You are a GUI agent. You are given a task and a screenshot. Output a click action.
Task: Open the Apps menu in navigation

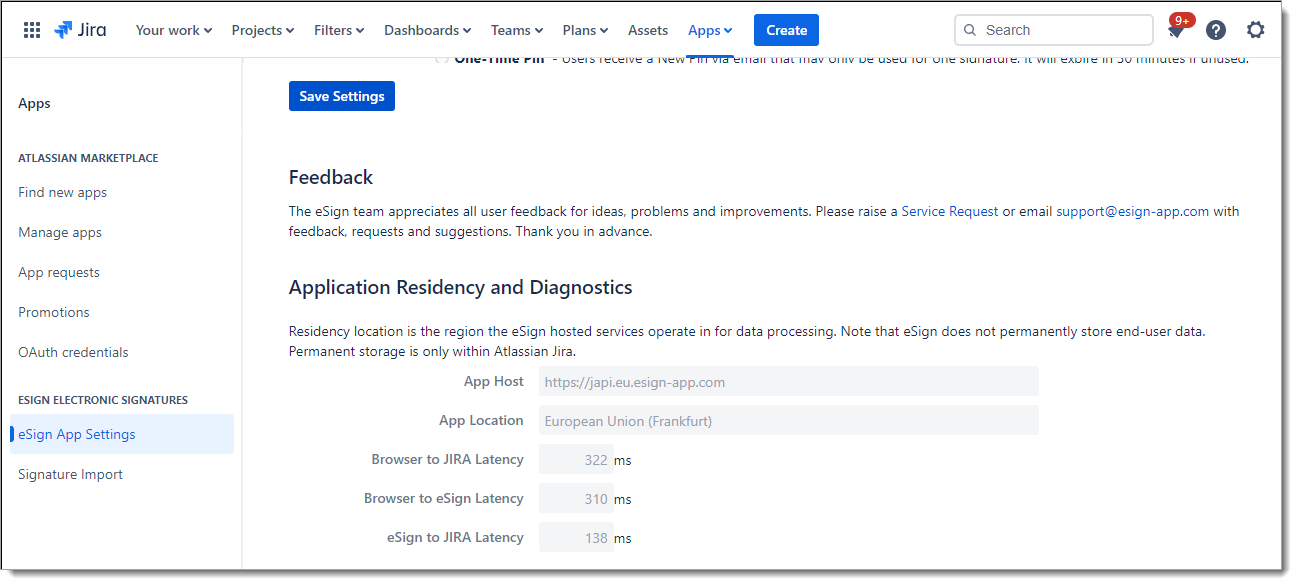point(710,30)
